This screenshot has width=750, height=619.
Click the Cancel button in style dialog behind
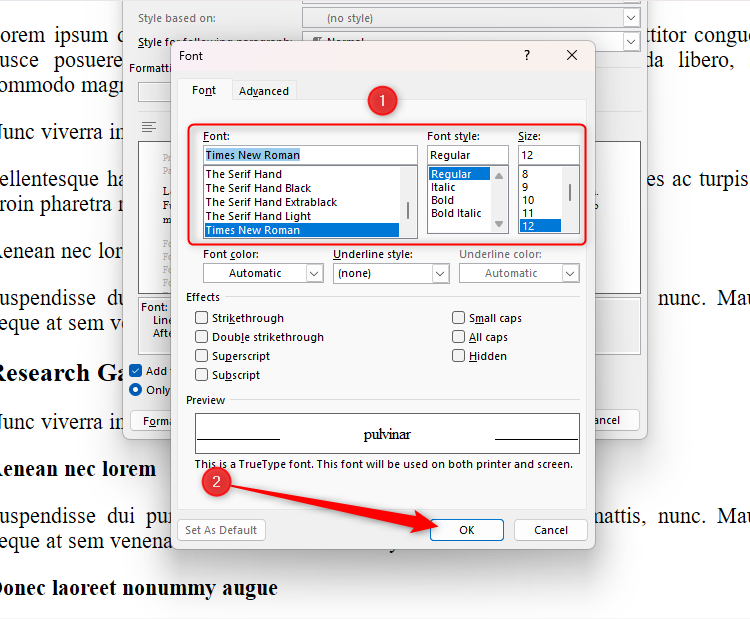click(x=617, y=420)
